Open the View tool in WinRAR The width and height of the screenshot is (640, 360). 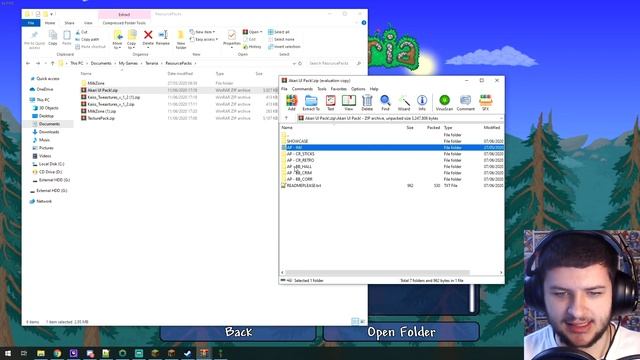(349, 102)
